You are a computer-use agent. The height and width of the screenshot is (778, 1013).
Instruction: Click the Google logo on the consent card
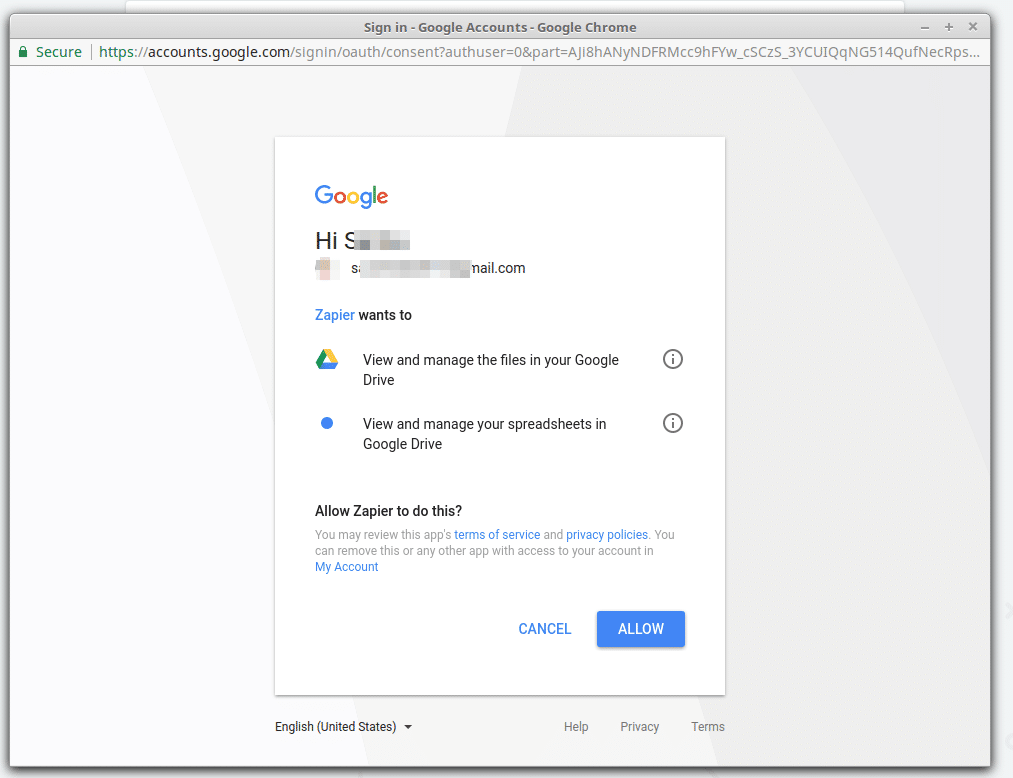click(x=351, y=196)
